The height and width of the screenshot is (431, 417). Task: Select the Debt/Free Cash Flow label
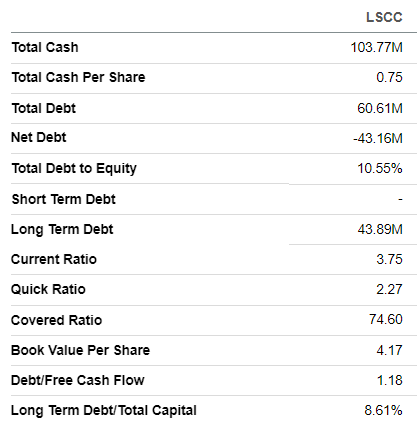coord(78,380)
